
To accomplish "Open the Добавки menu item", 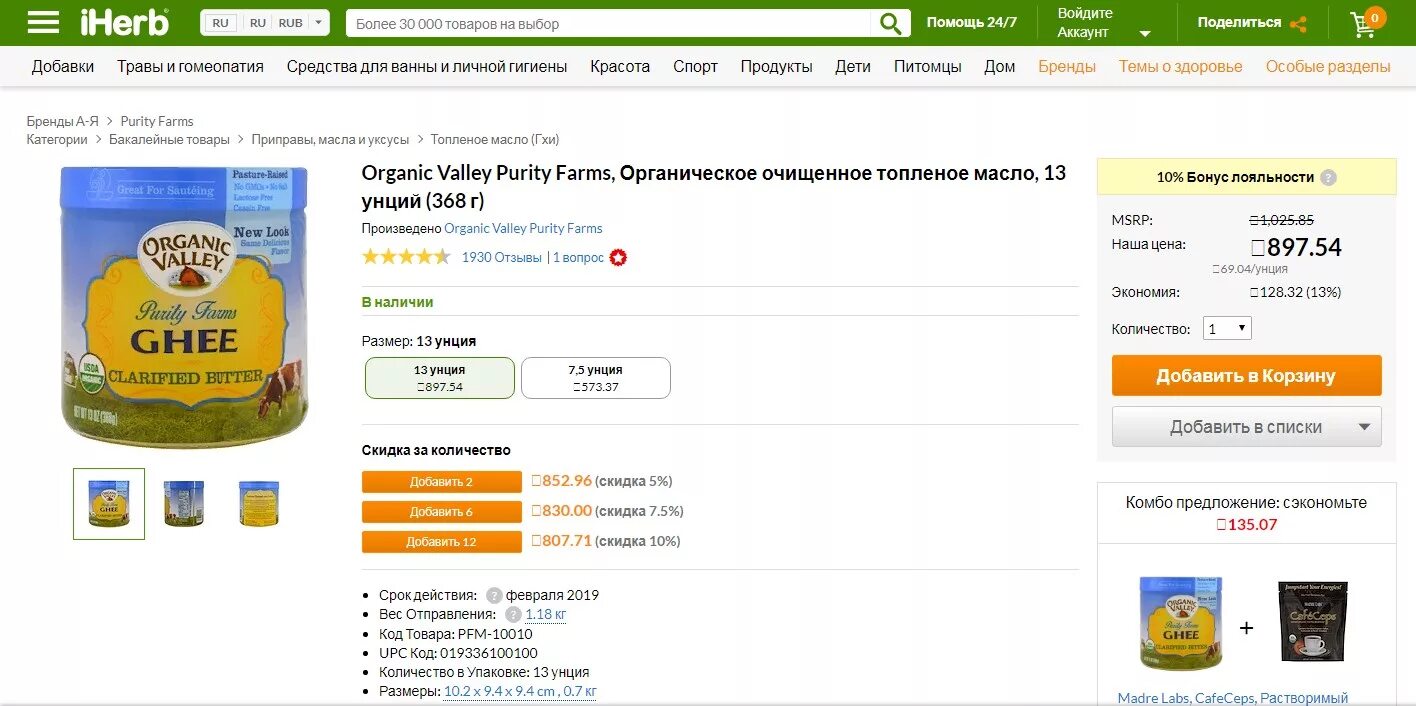I will click(x=63, y=67).
